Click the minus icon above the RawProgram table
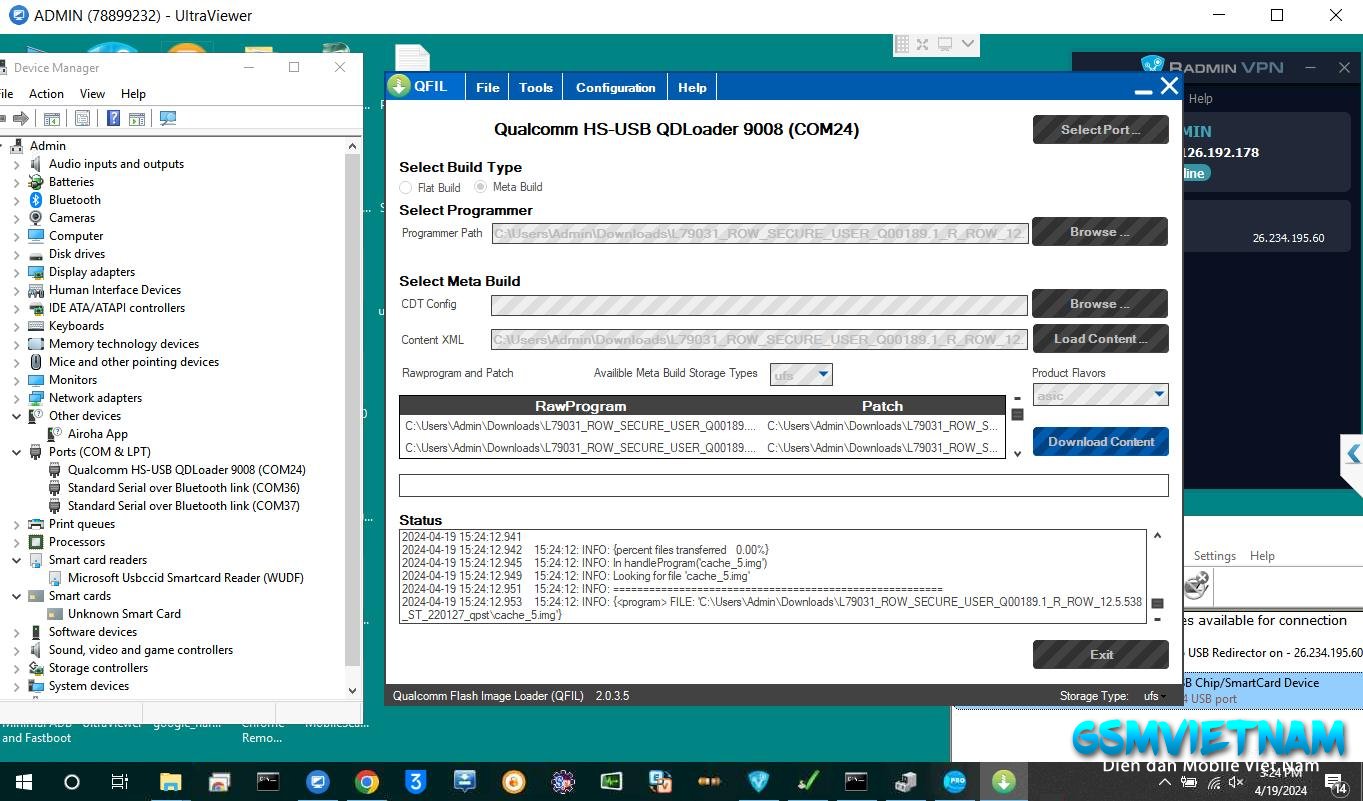The image size is (1363, 801). [x=1017, y=398]
